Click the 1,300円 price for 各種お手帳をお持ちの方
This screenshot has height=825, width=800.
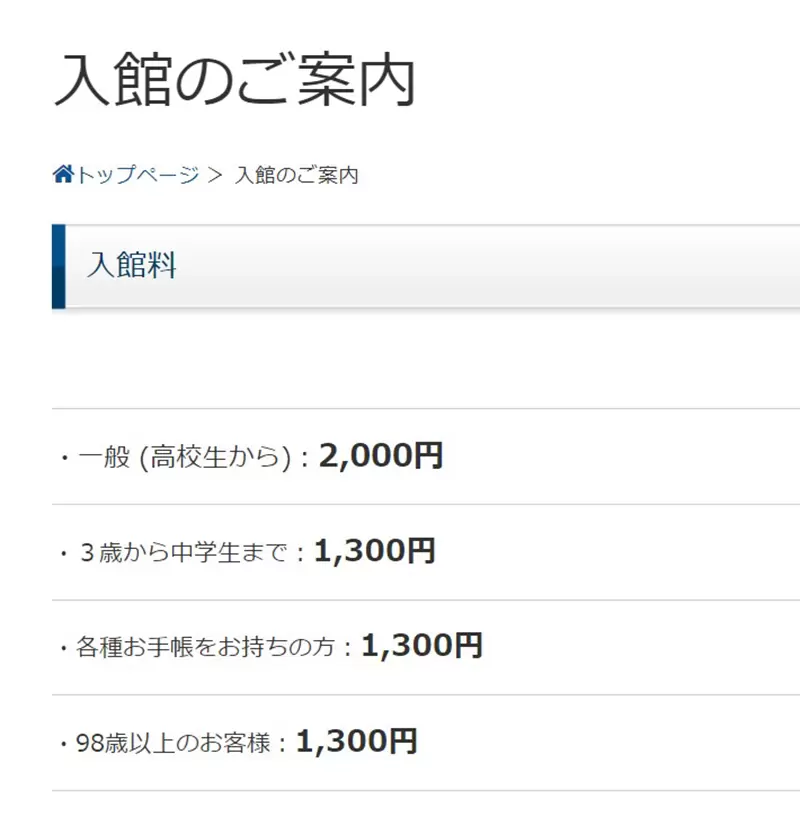[421, 646]
